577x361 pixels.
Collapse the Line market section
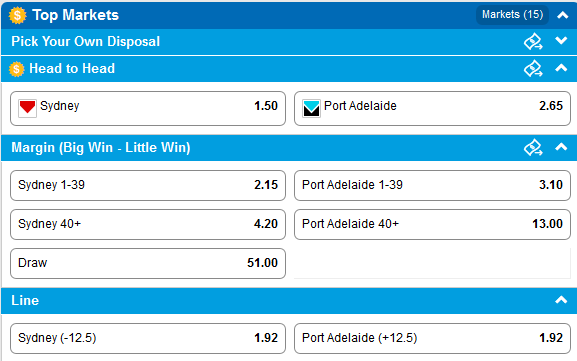(x=561, y=300)
